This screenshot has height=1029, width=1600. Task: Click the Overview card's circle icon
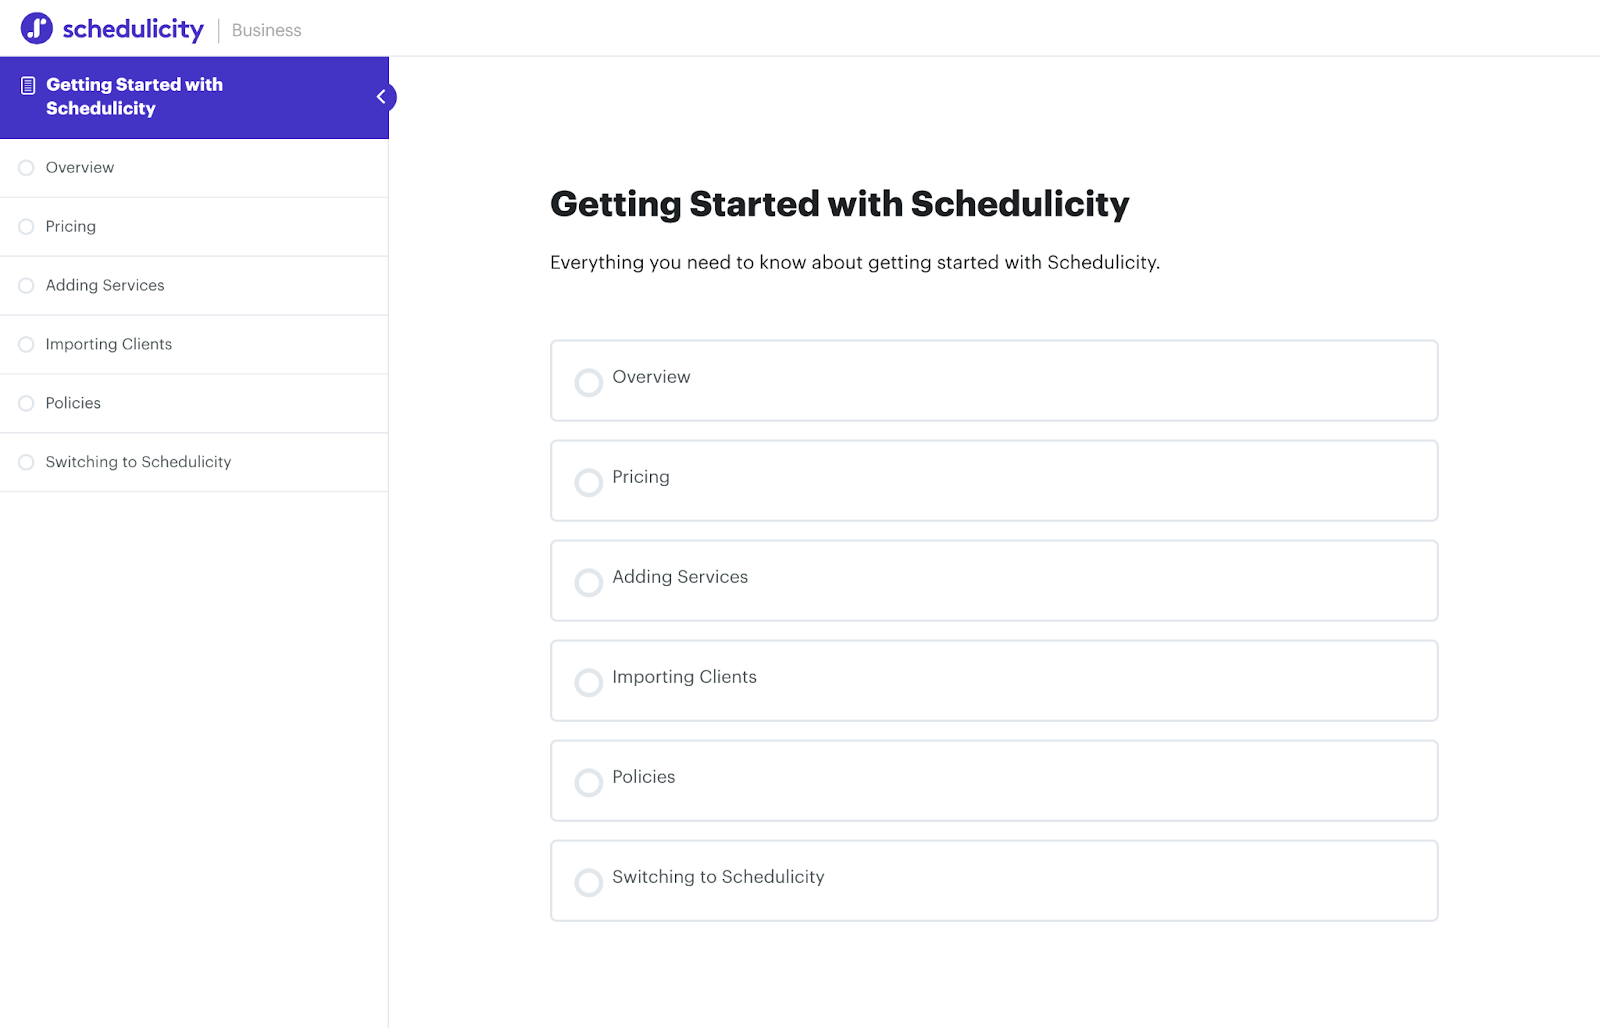tap(589, 382)
